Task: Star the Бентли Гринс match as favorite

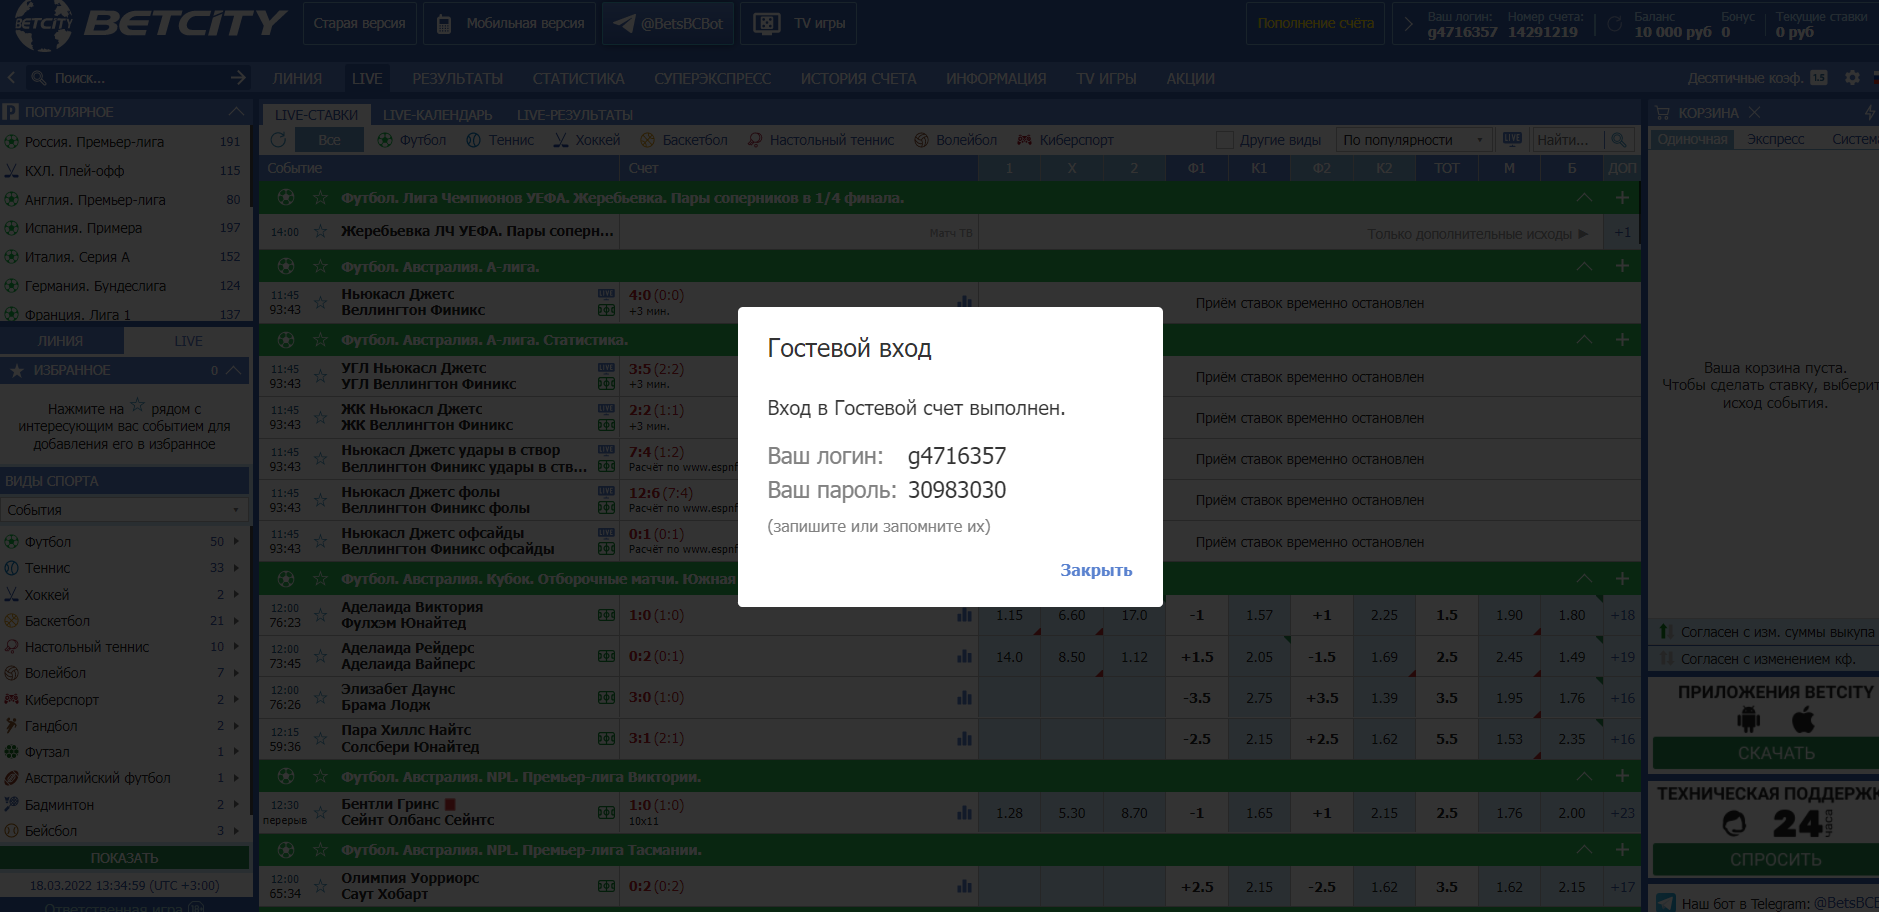Action: 320,813
